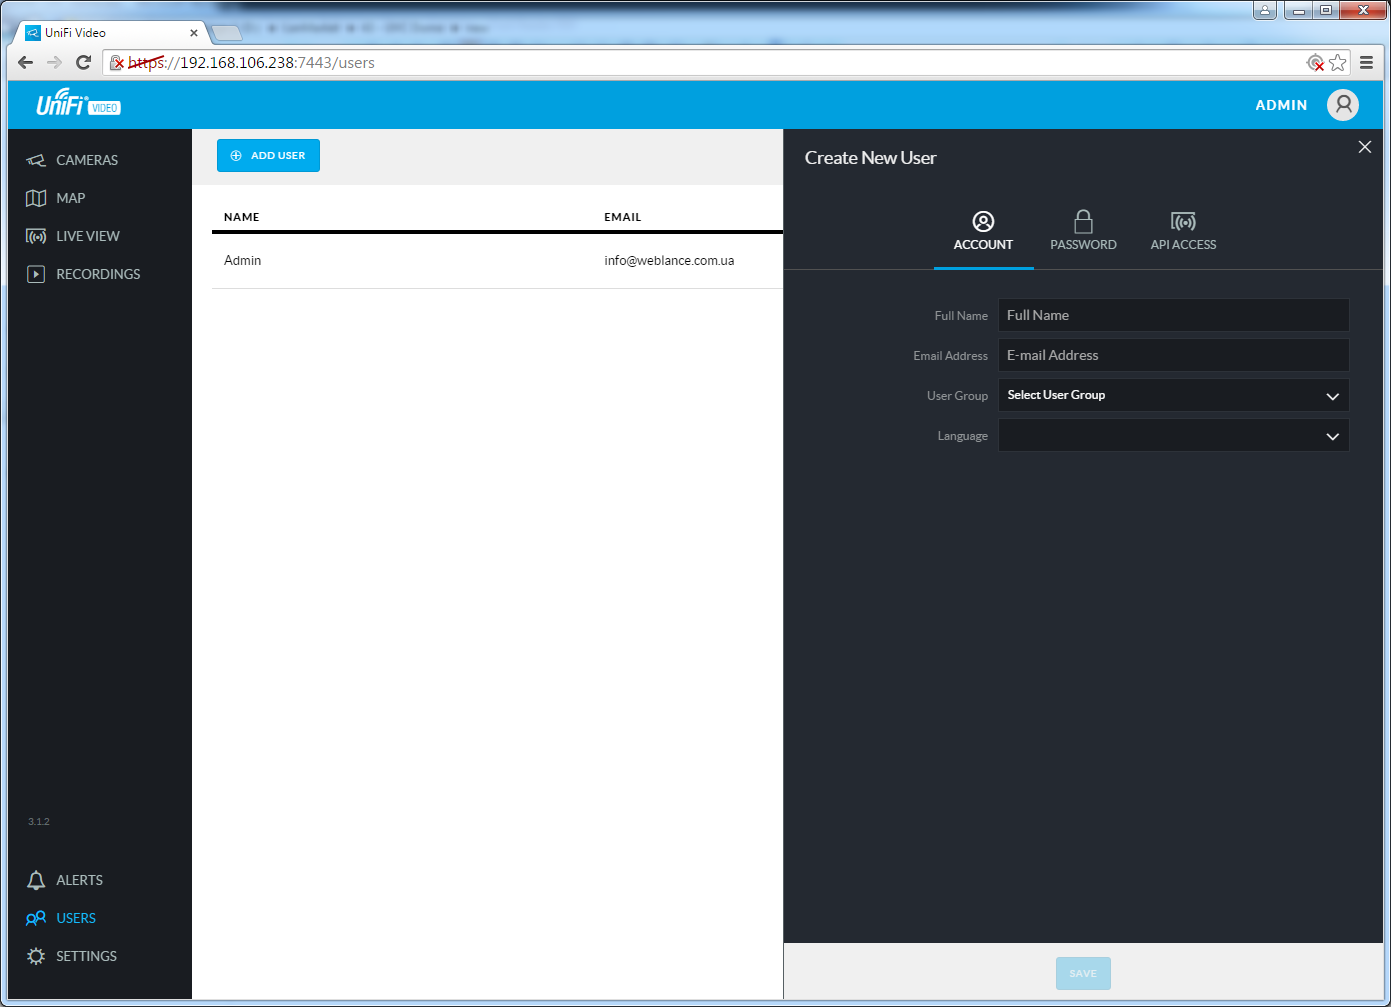The image size is (1391, 1007).
Task: Close the Create New User panel
Action: coord(1364,147)
